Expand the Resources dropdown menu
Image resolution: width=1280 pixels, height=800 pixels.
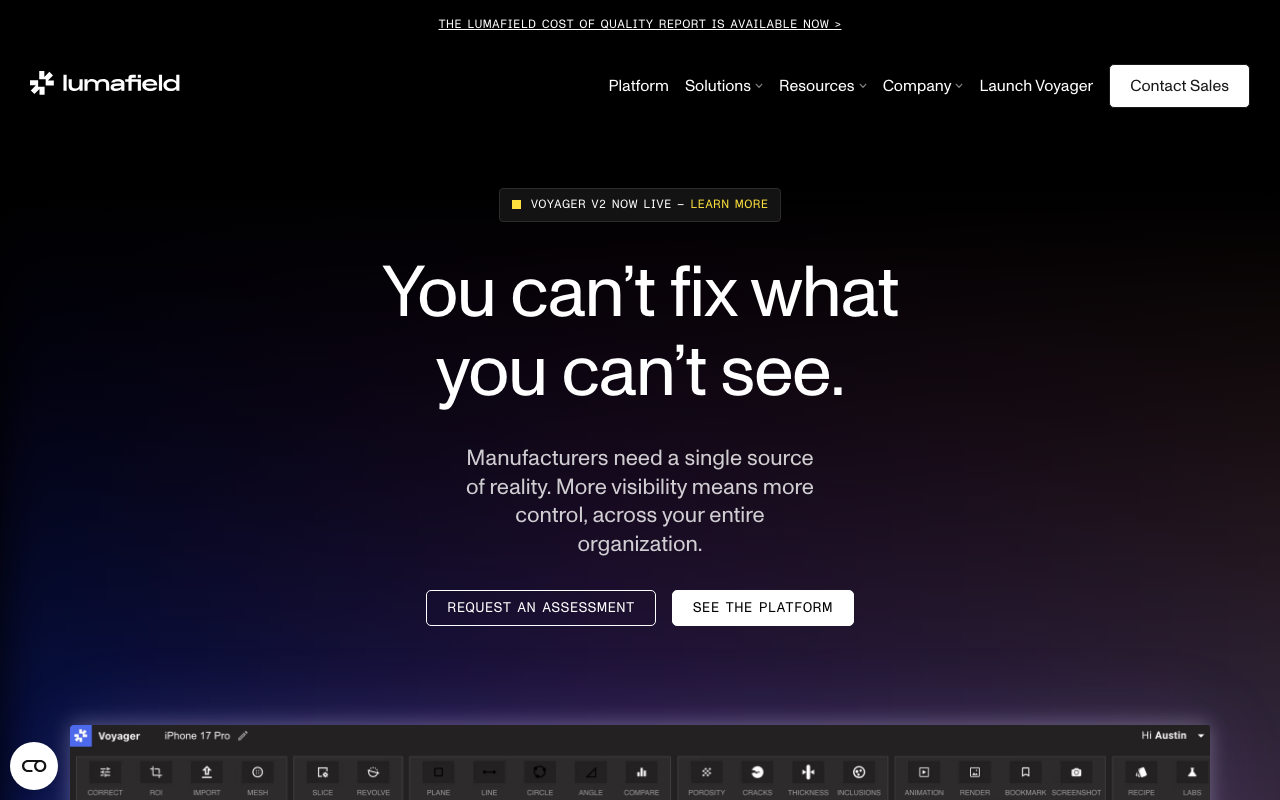823,86
